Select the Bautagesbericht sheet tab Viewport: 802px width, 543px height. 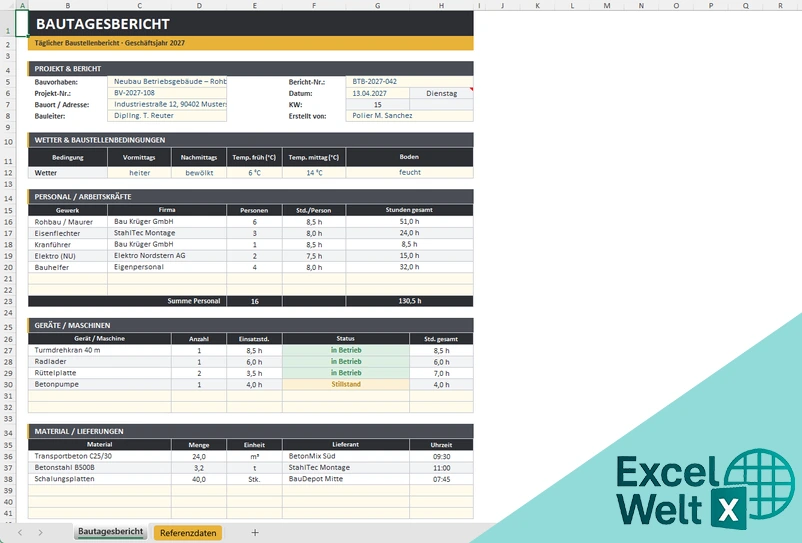click(110, 532)
